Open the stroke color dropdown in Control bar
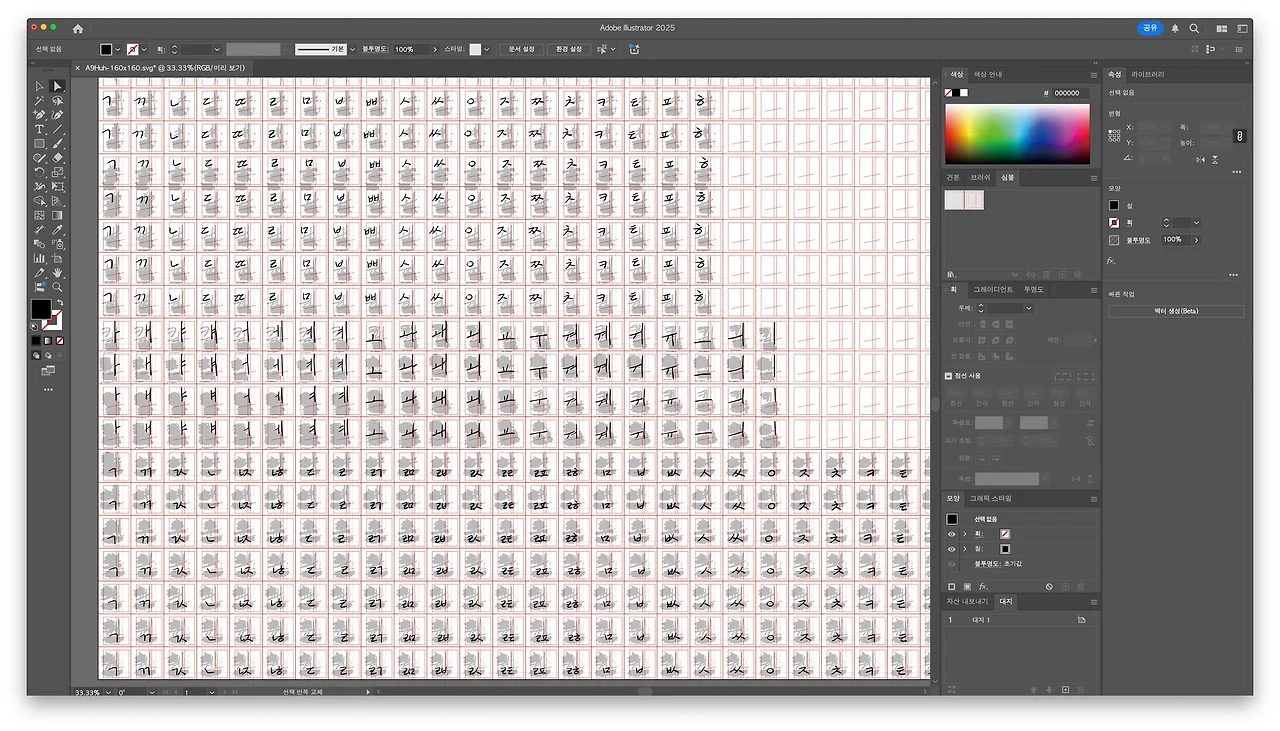 pyautogui.click(x=144, y=49)
